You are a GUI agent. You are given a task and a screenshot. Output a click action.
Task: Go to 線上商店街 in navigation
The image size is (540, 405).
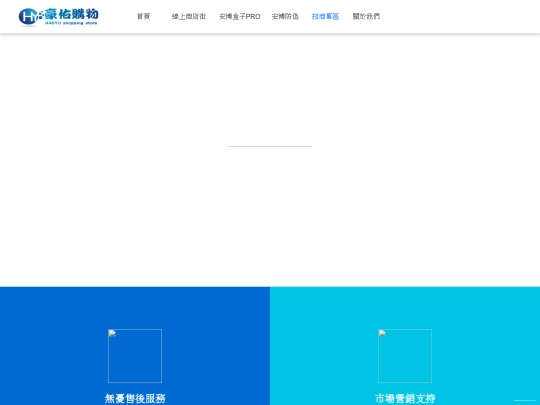(189, 17)
